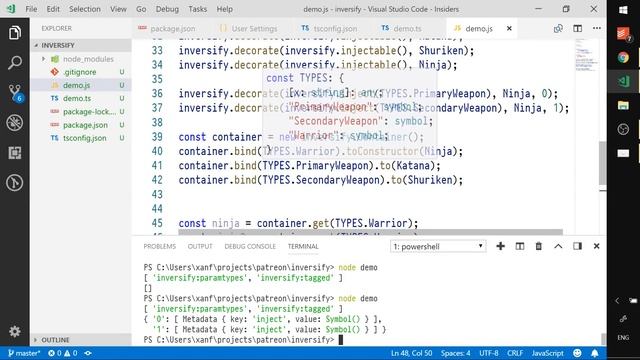Open File Explorer from the taskbar
The width and height of the screenshot is (640, 360).
tap(623, 105)
